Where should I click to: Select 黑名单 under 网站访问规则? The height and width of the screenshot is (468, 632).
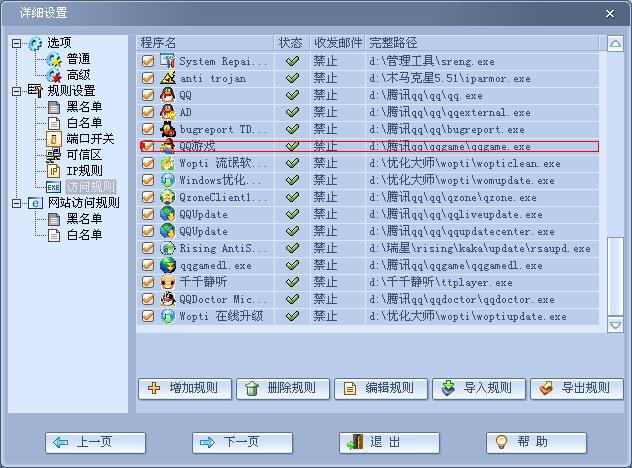click(x=84, y=219)
